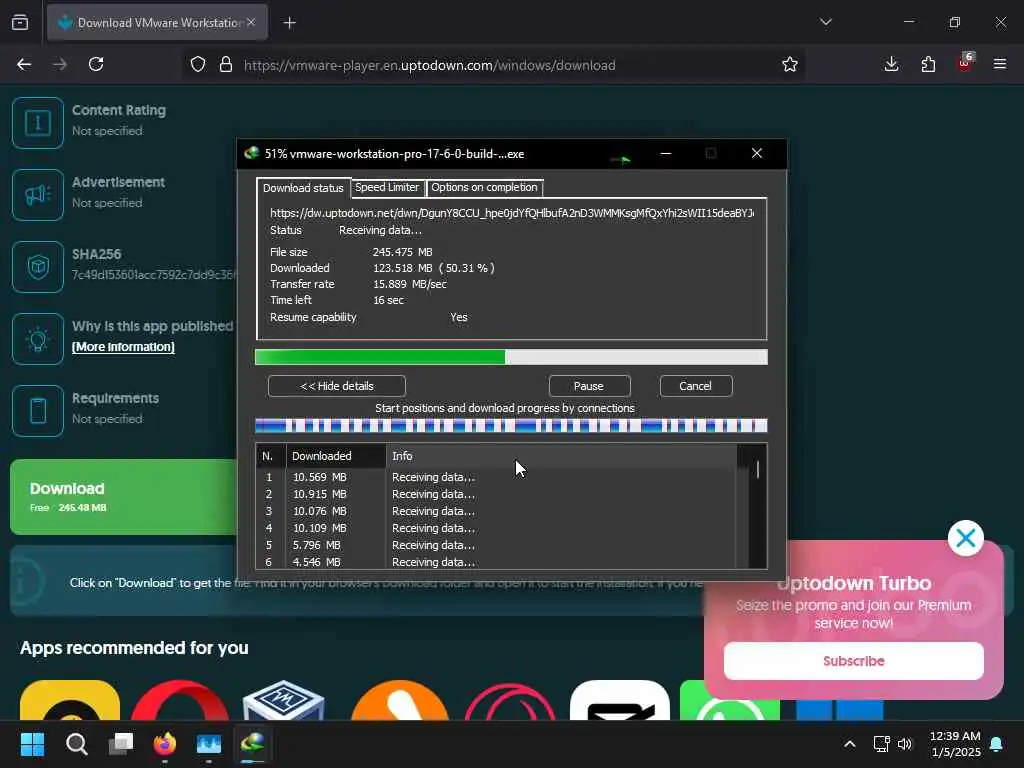Open the notifications bell icon

tap(997, 744)
